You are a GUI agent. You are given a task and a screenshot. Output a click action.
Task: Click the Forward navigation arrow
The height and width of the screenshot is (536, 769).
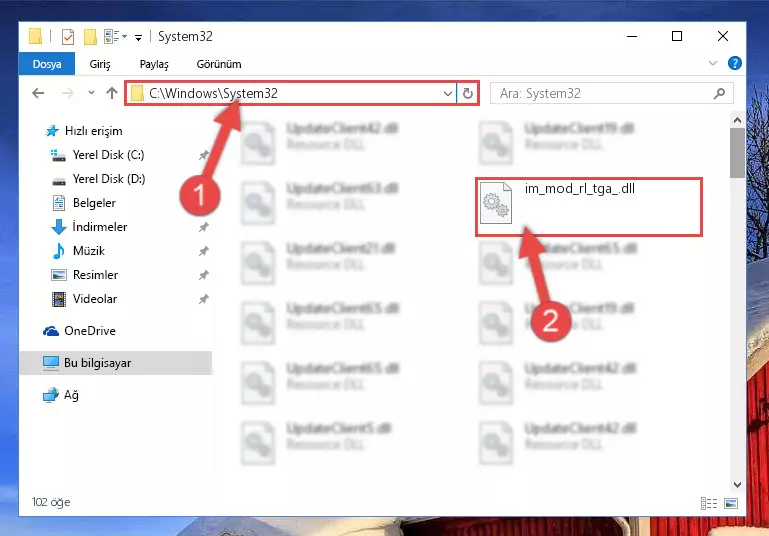(x=67, y=93)
